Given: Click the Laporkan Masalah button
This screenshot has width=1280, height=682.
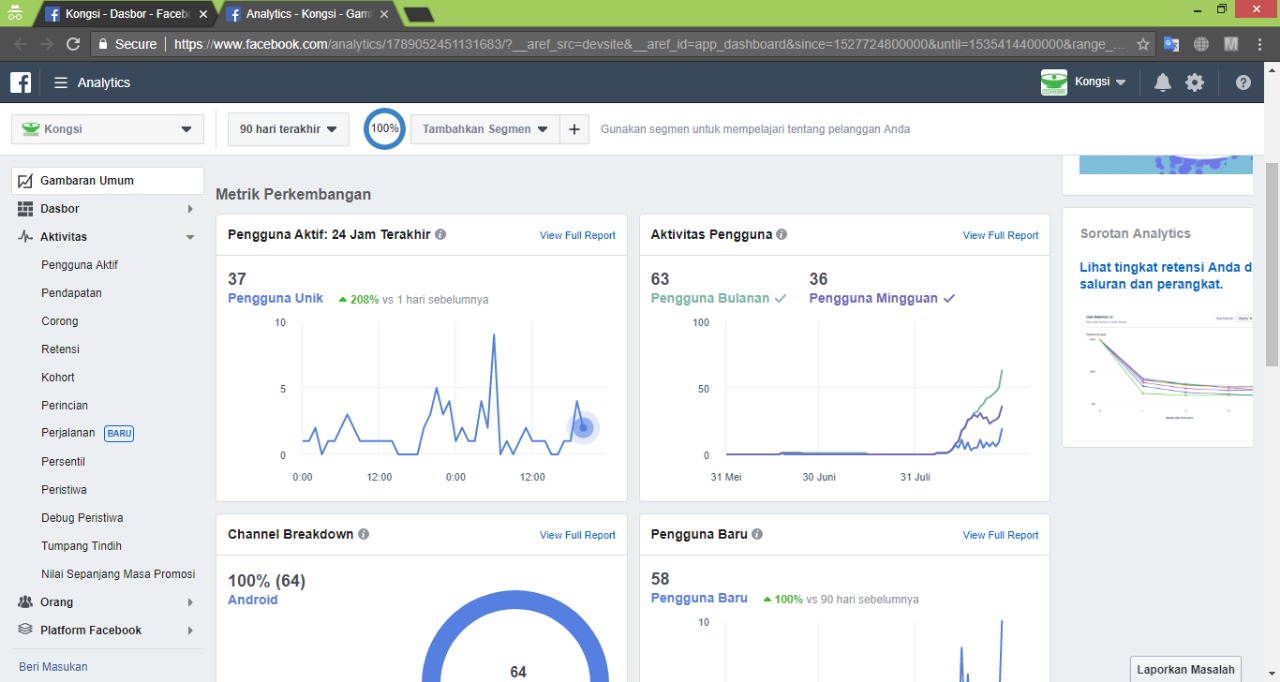Looking at the screenshot, I should (1186, 669).
